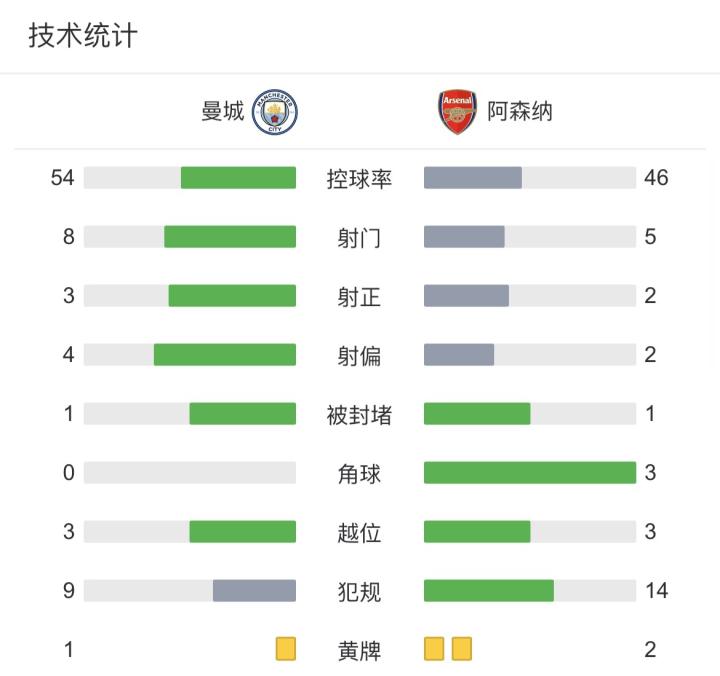Click Manchester City's gray 犯规 fouls bar
The height and width of the screenshot is (676, 720).
point(254,591)
